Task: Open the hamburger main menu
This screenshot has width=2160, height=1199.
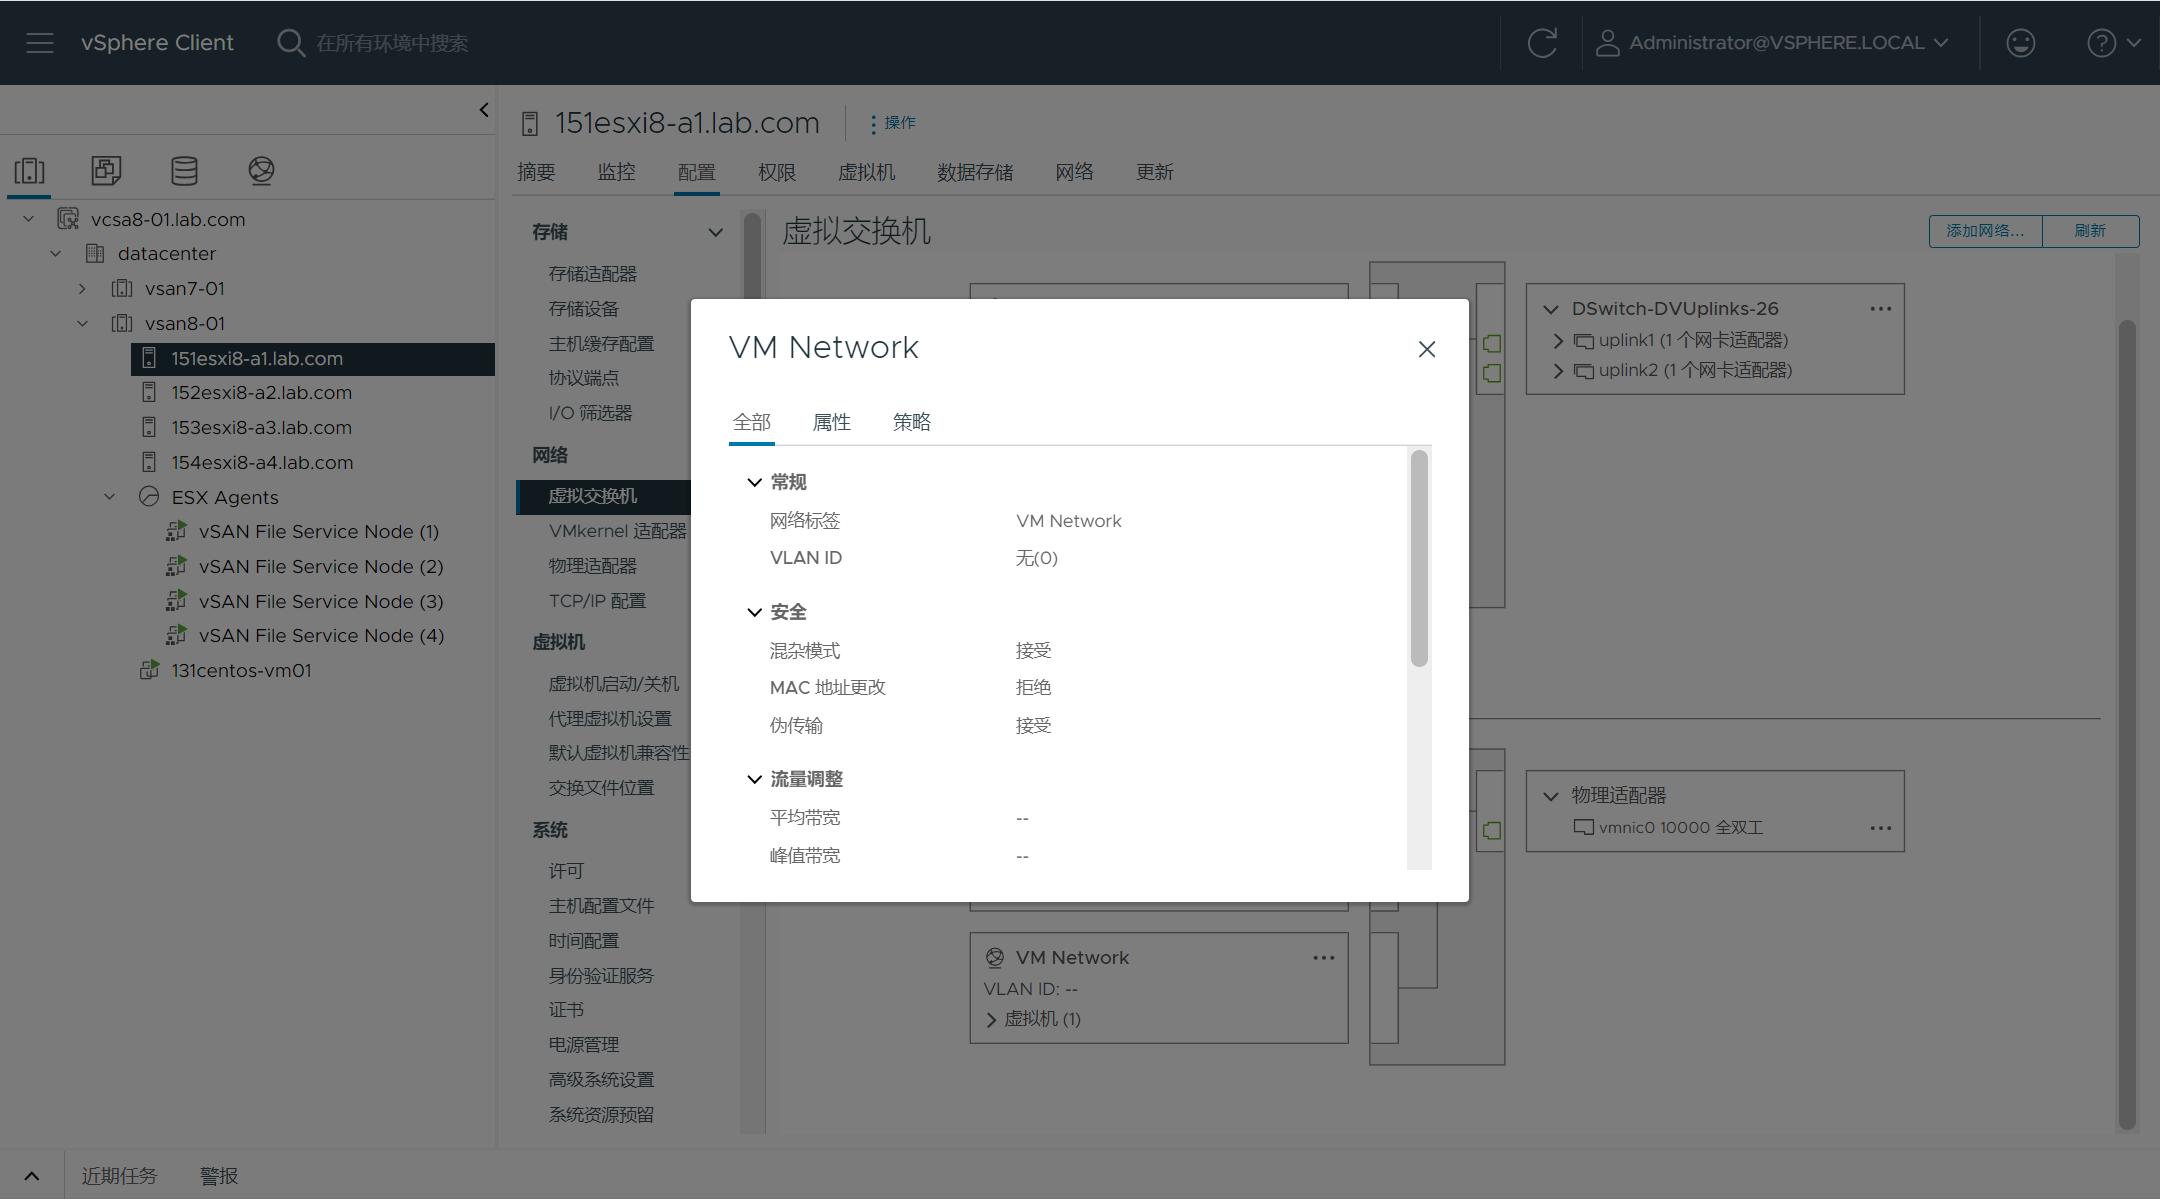Action: (40, 43)
